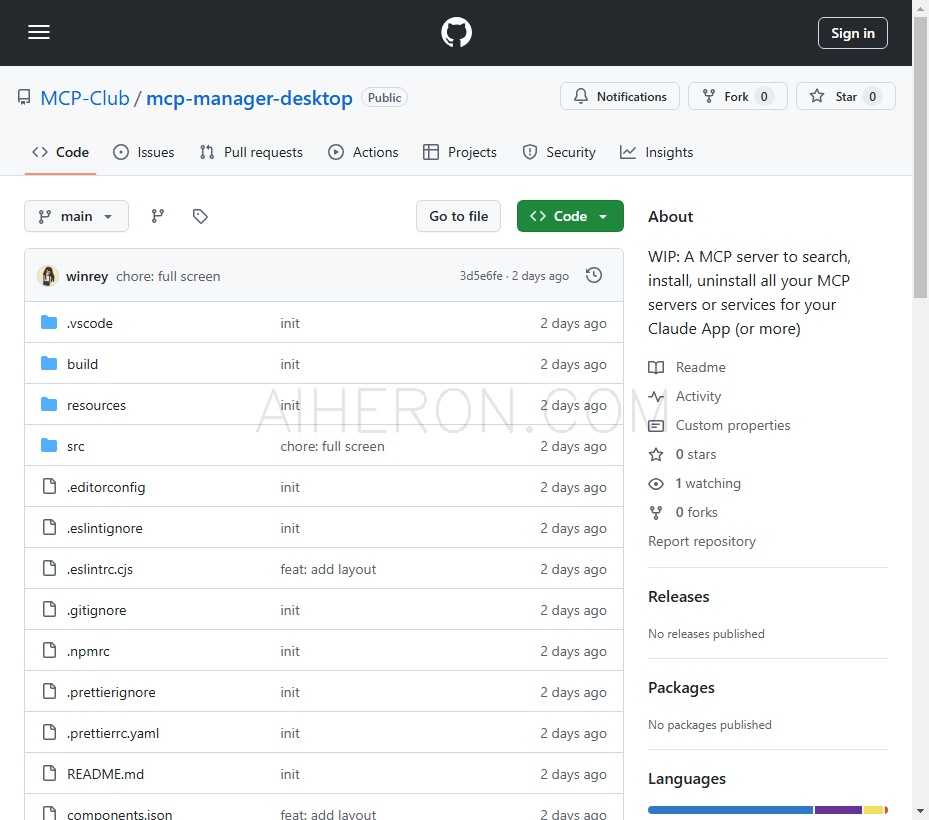Open the build folder
This screenshot has width=929, height=820.
click(82, 364)
